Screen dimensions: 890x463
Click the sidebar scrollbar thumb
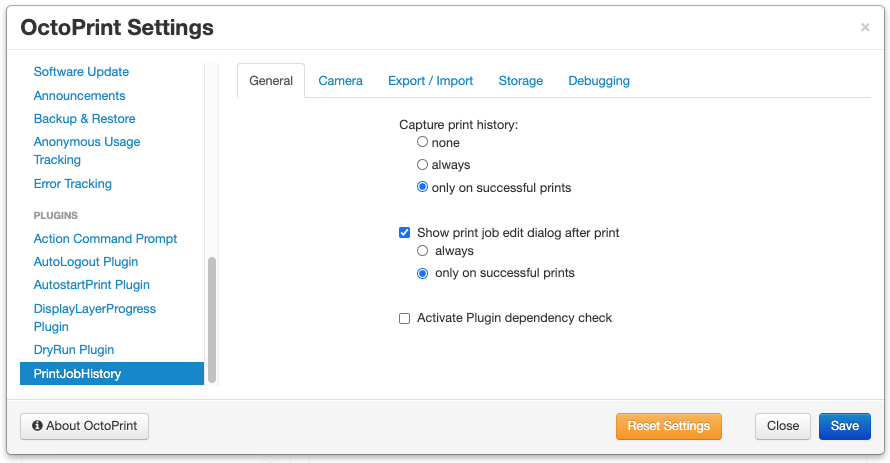[x=212, y=318]
